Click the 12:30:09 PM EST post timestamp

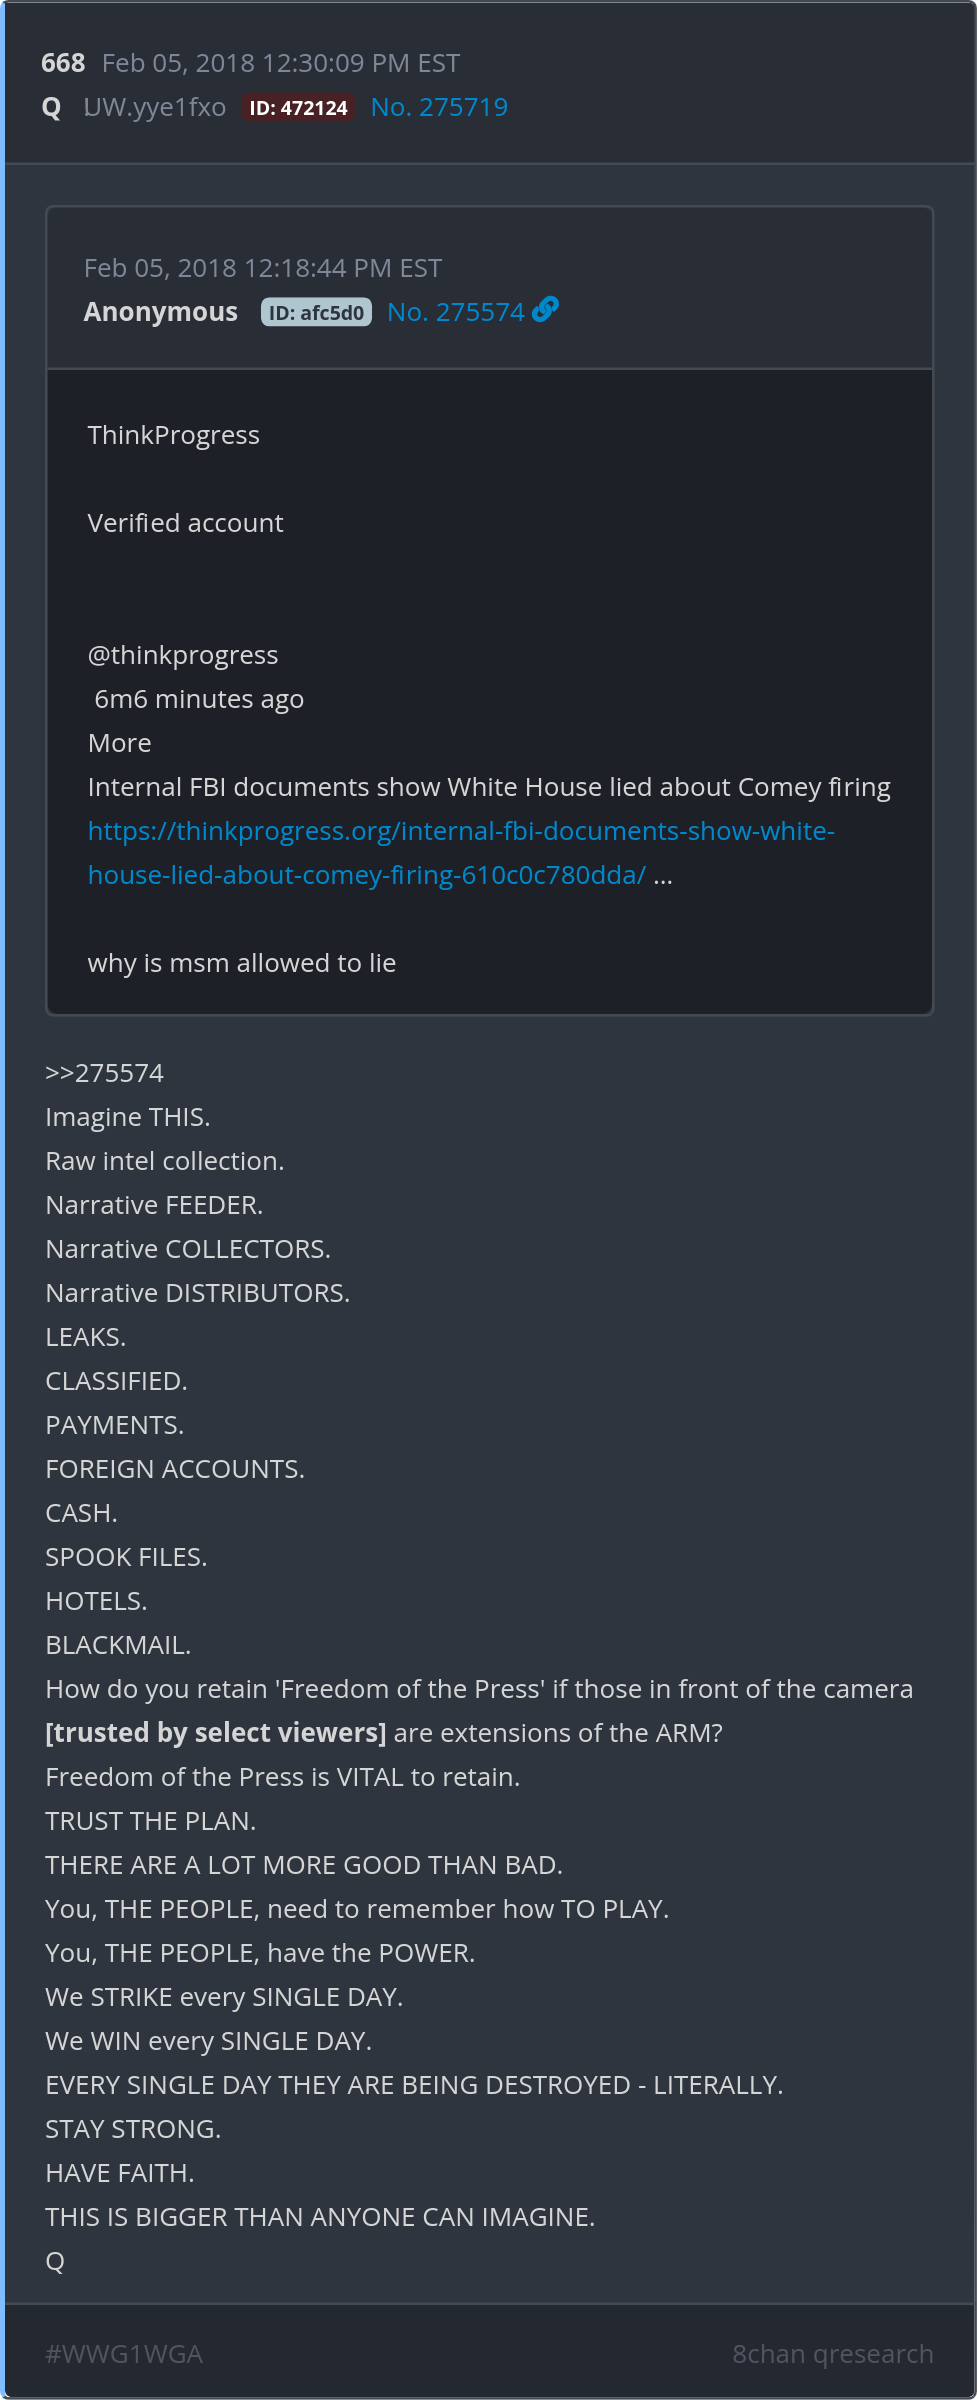(x=281, y=63)
